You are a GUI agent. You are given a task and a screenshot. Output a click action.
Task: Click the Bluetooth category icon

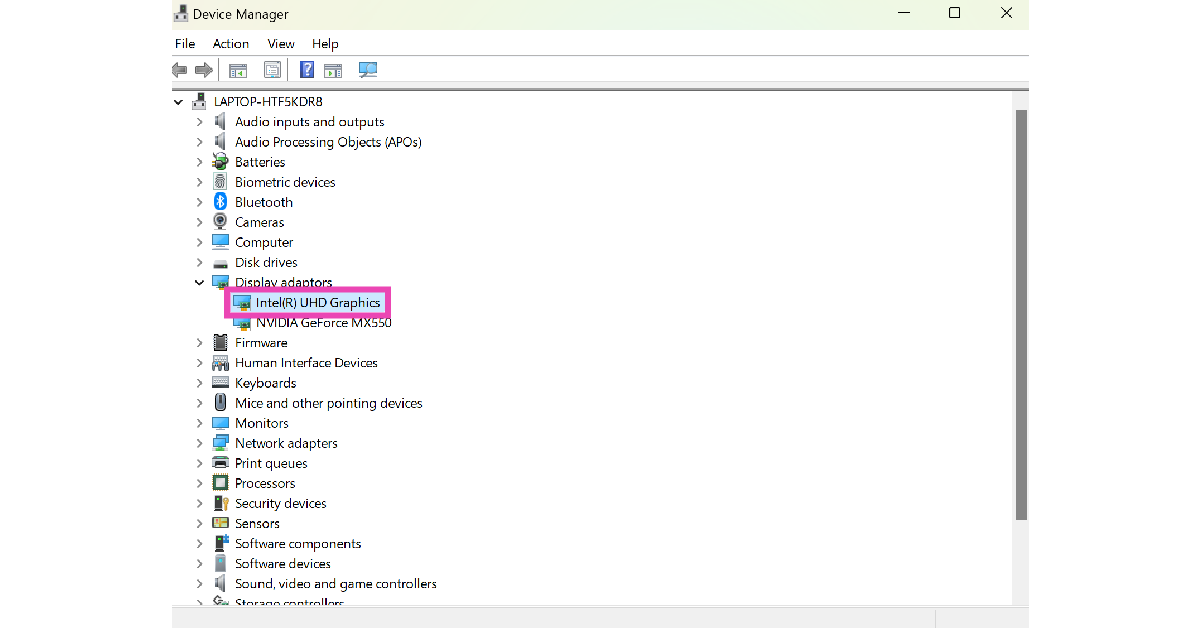point(220,202)
